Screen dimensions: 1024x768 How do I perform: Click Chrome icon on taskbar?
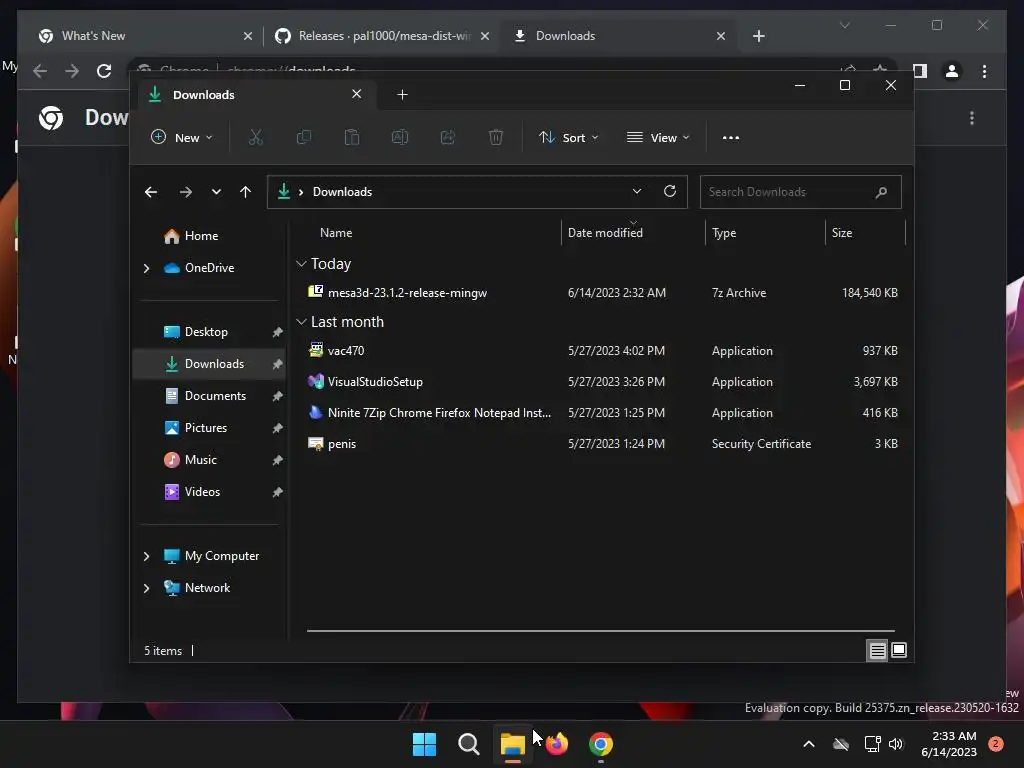coord(601,744)
